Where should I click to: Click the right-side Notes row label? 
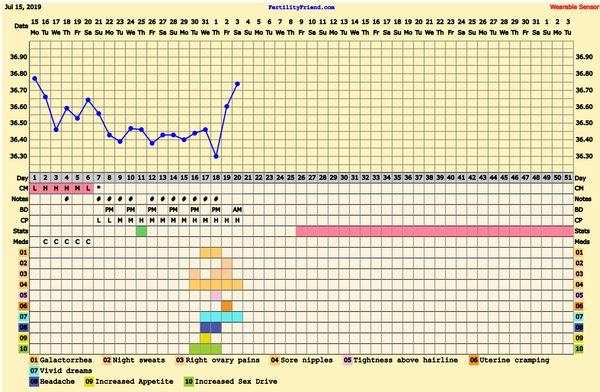[x=582, y=199]
